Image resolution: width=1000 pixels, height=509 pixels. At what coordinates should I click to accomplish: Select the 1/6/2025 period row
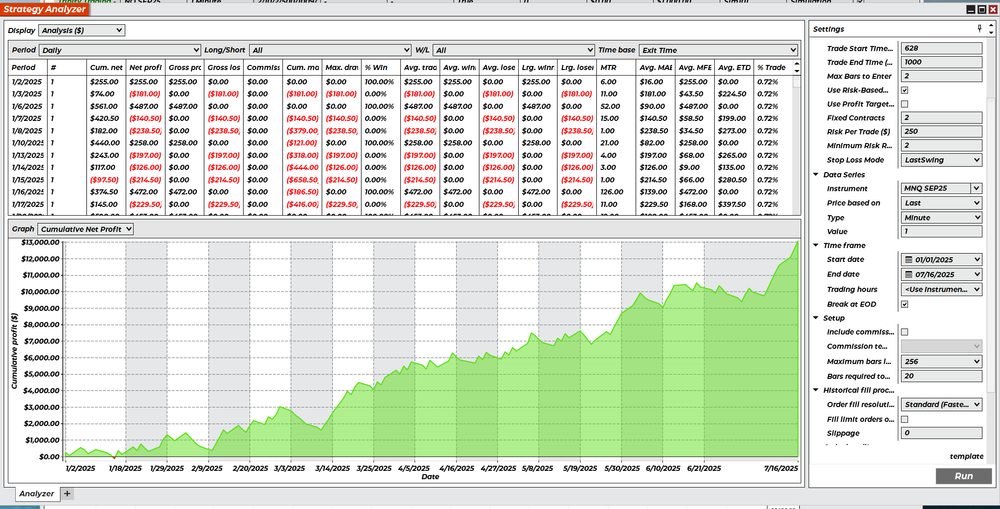pos(402,107)
